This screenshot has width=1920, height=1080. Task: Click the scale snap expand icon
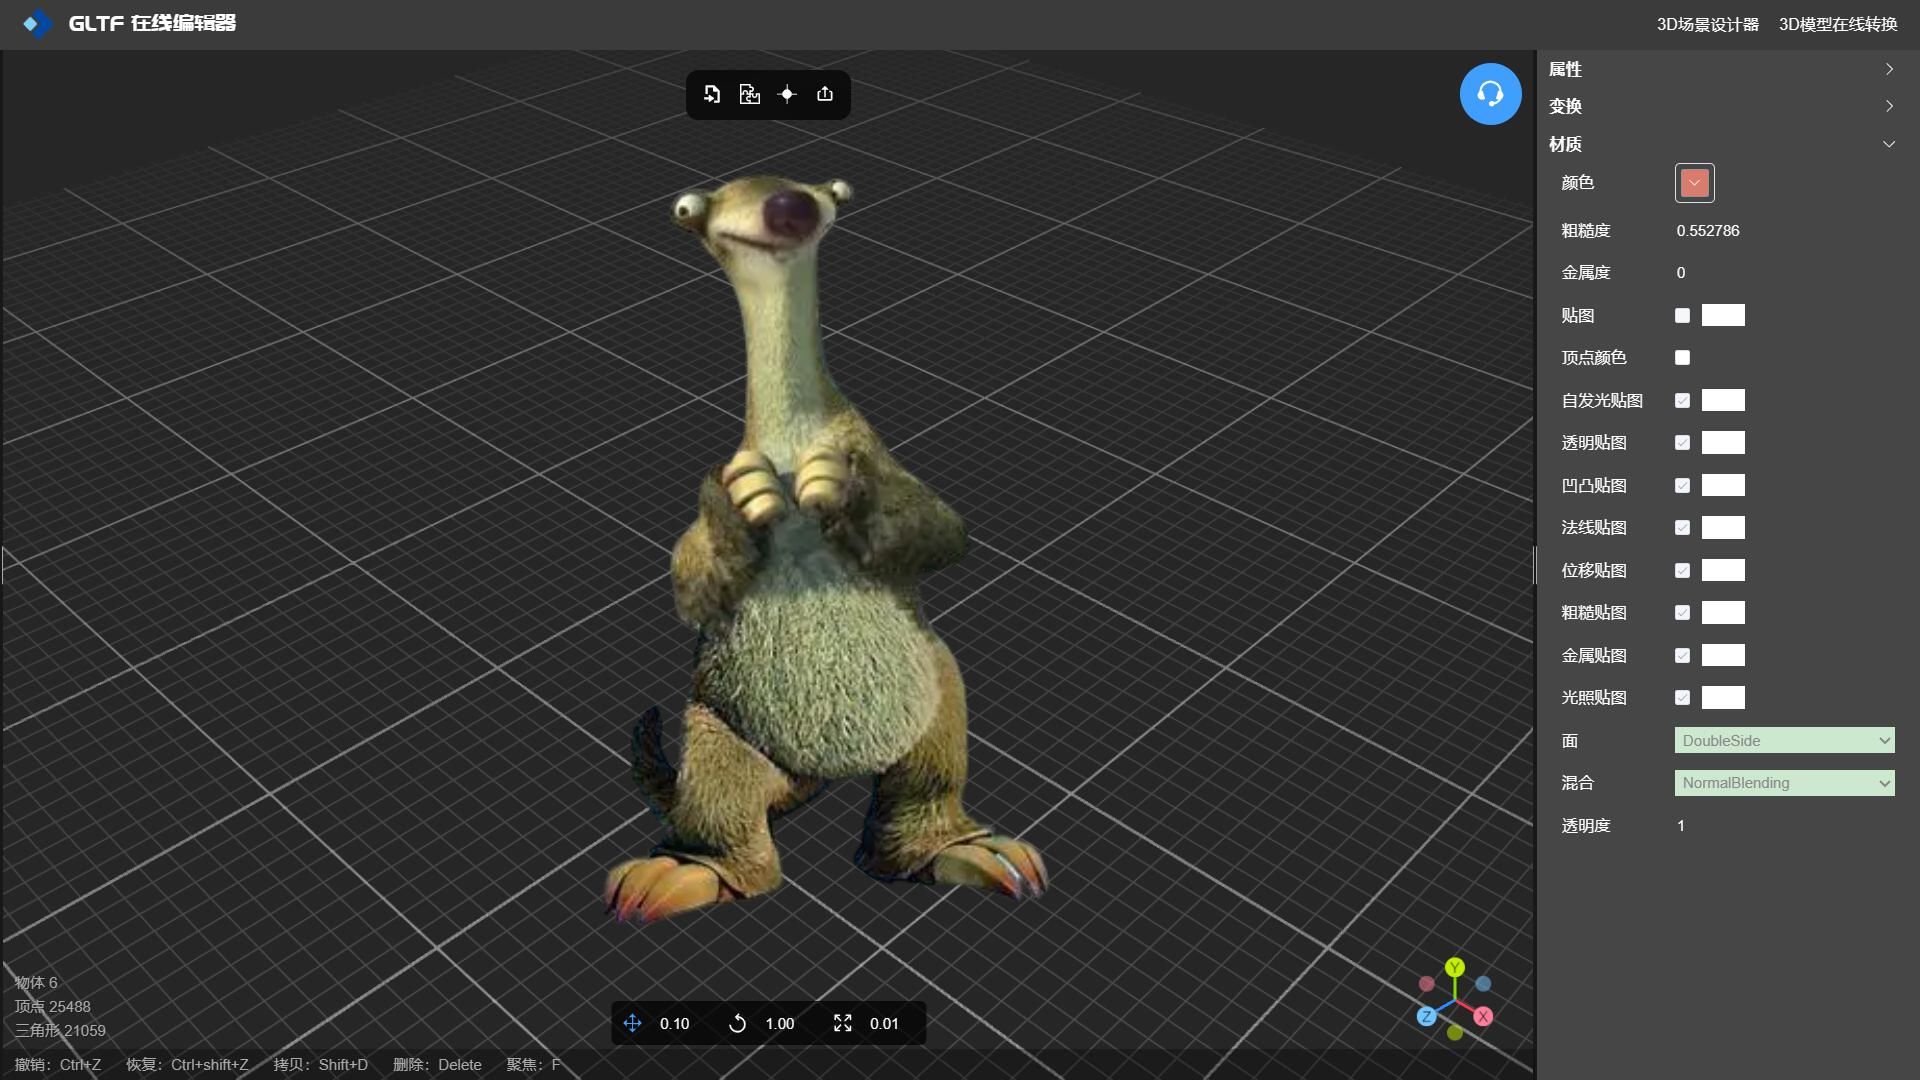pos(843,1023)
